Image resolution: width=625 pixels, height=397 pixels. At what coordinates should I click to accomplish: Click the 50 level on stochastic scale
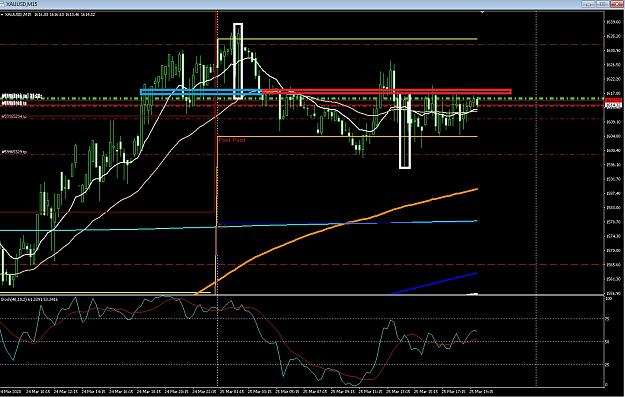[607, 342]
